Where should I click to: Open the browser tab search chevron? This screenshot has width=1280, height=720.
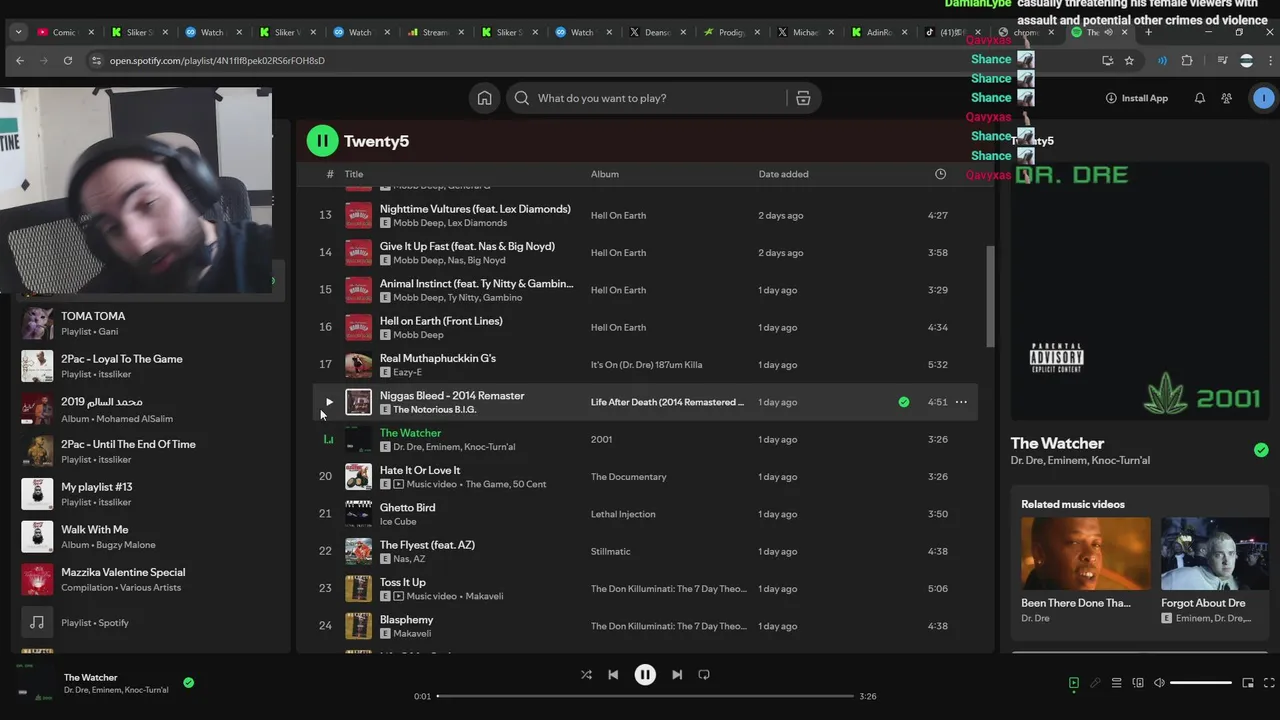(x=18, y=32)
